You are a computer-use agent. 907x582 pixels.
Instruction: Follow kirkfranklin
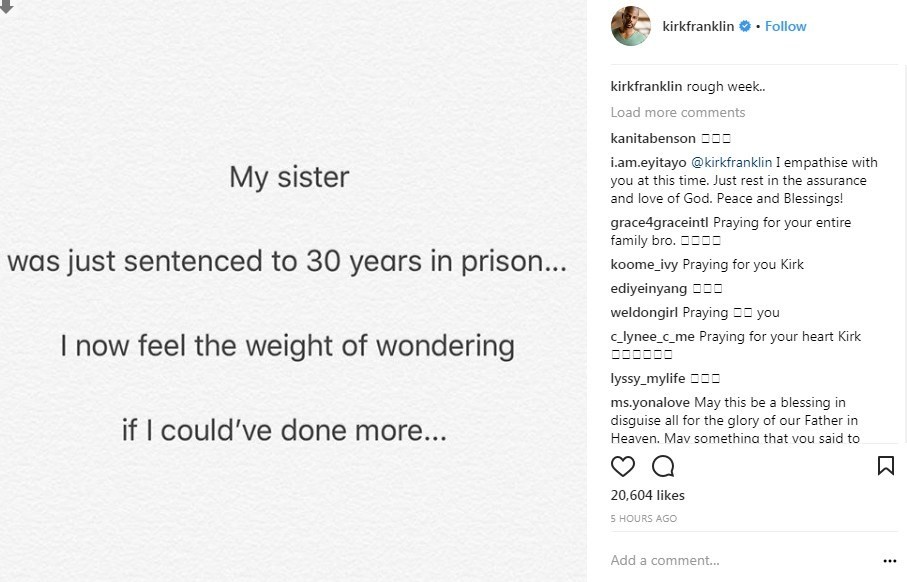785,27
